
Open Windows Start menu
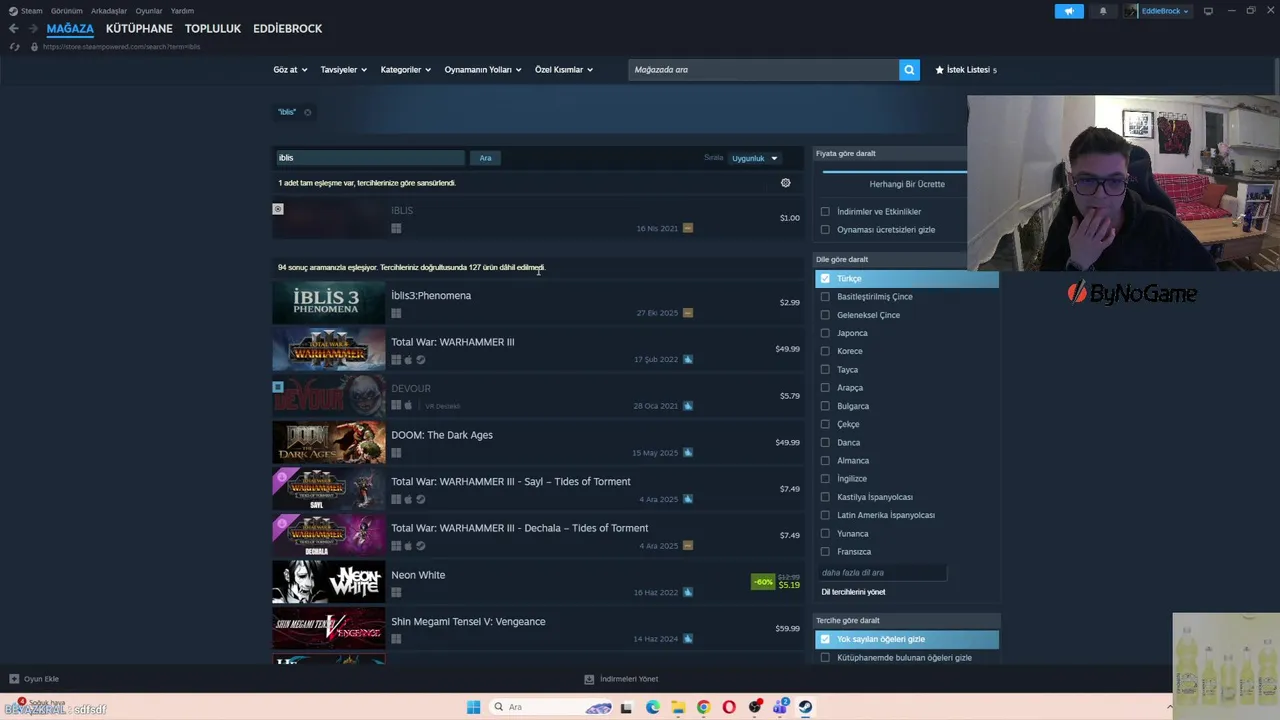pos(473,707)
